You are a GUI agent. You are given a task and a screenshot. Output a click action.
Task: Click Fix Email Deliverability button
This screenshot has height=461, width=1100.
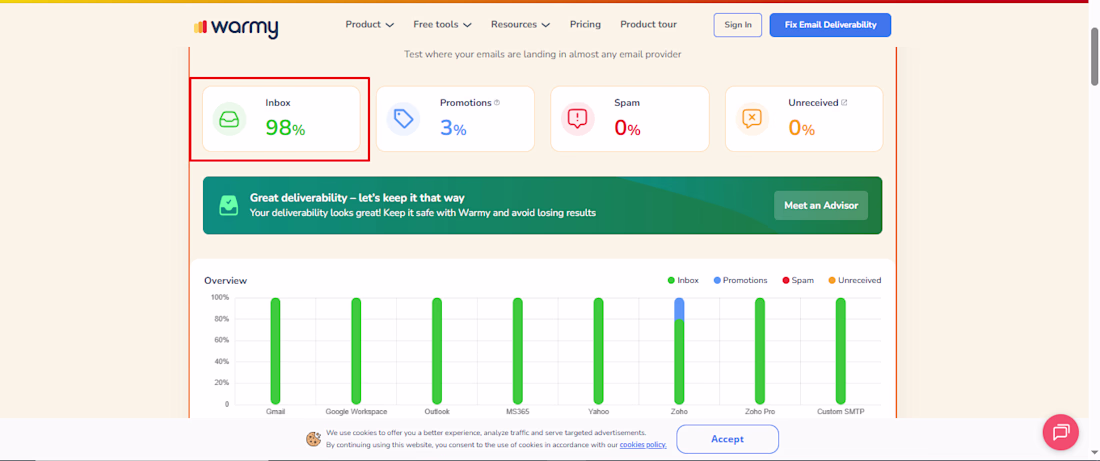point(831,25)
